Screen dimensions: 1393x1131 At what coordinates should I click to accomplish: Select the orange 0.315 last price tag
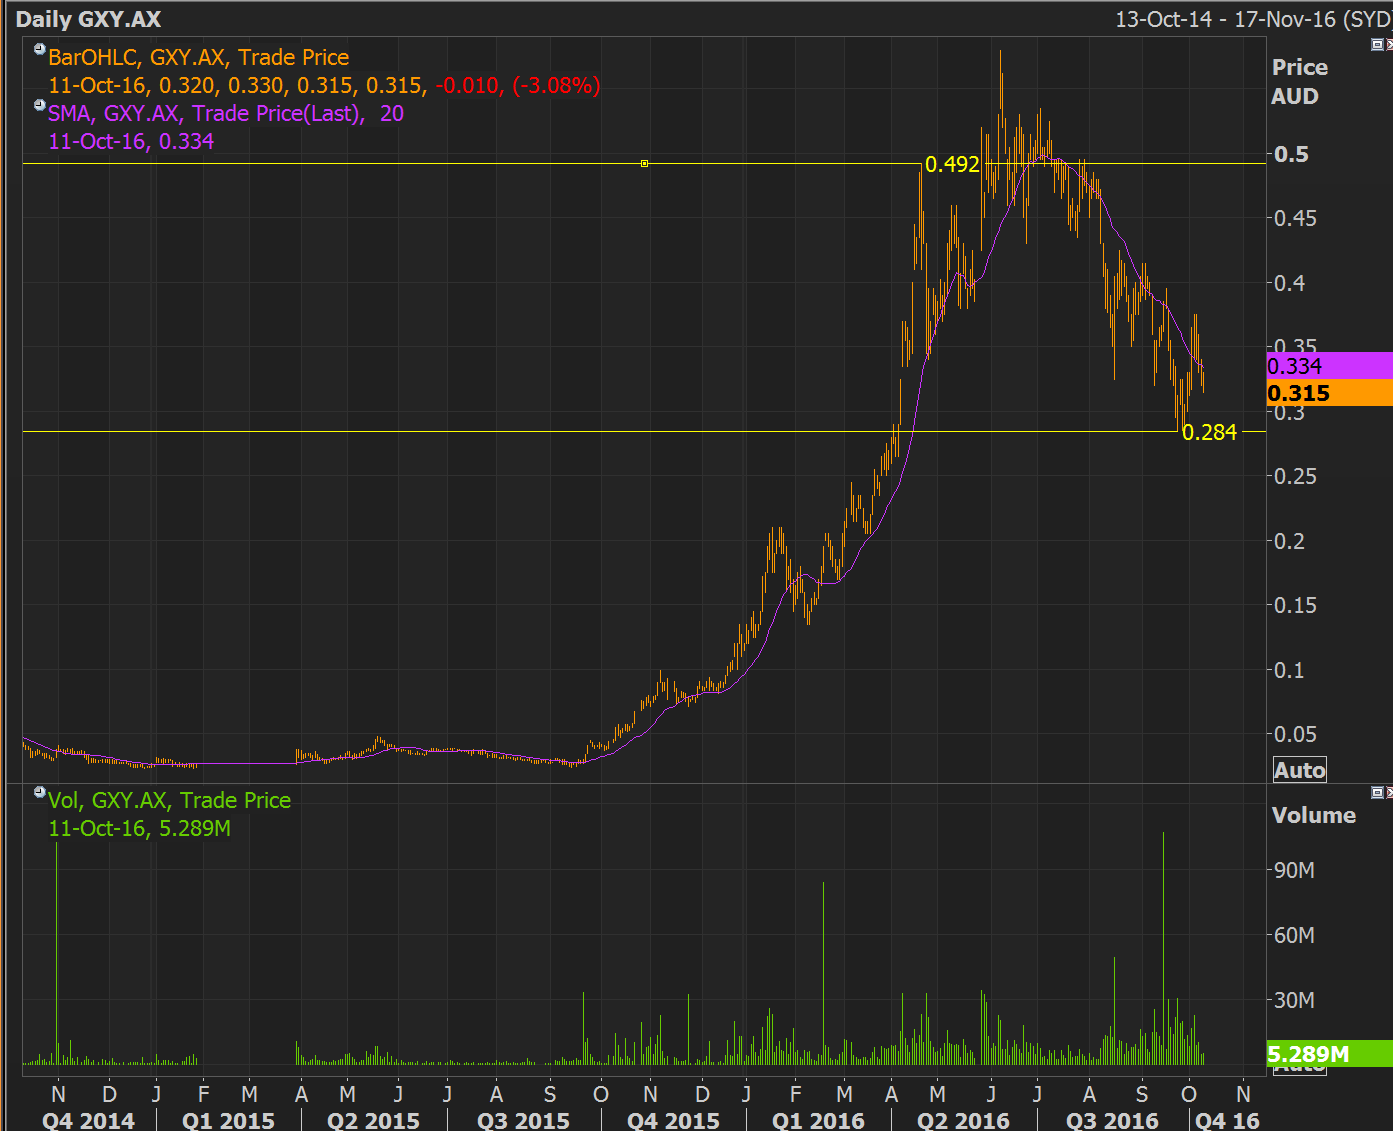[1329, 393]
